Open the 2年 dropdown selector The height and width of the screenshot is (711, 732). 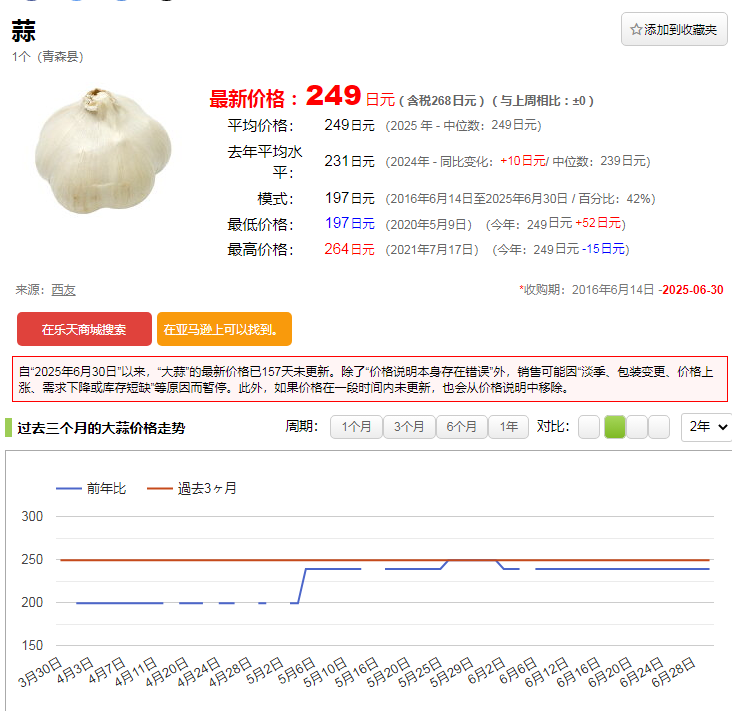[707, 427]
